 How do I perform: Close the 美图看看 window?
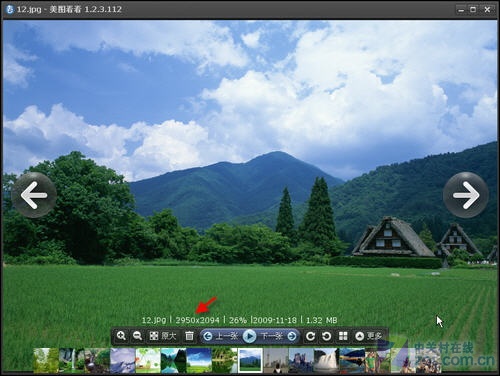tap(487, 10)
